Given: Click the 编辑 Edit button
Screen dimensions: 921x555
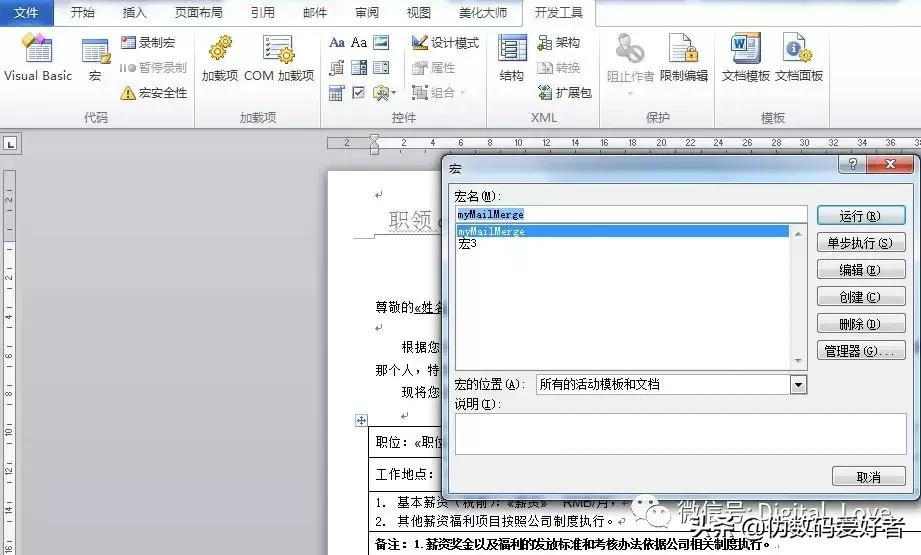Looking at the screenshot, I should point(861,270).
